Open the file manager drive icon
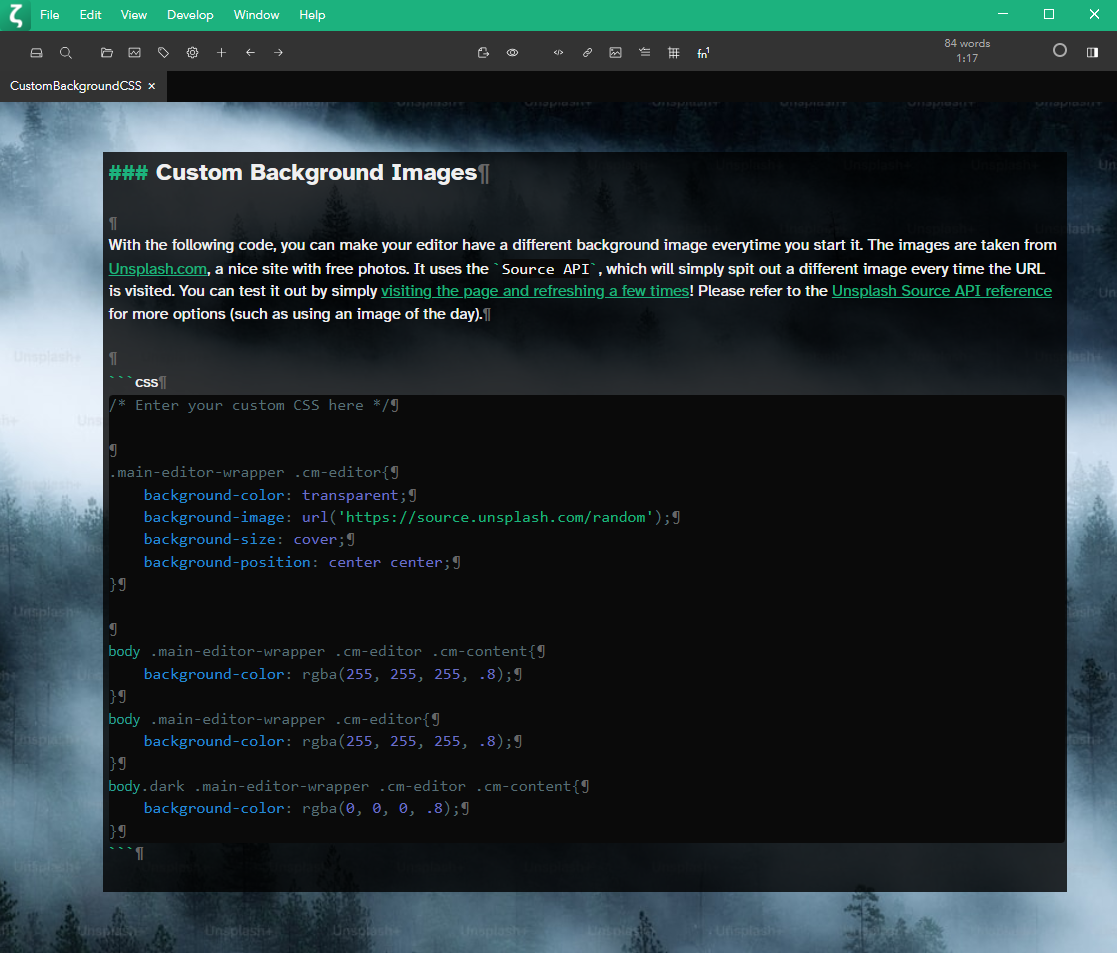The height and width of the screenshot is (953, 1117). [36, 53]
